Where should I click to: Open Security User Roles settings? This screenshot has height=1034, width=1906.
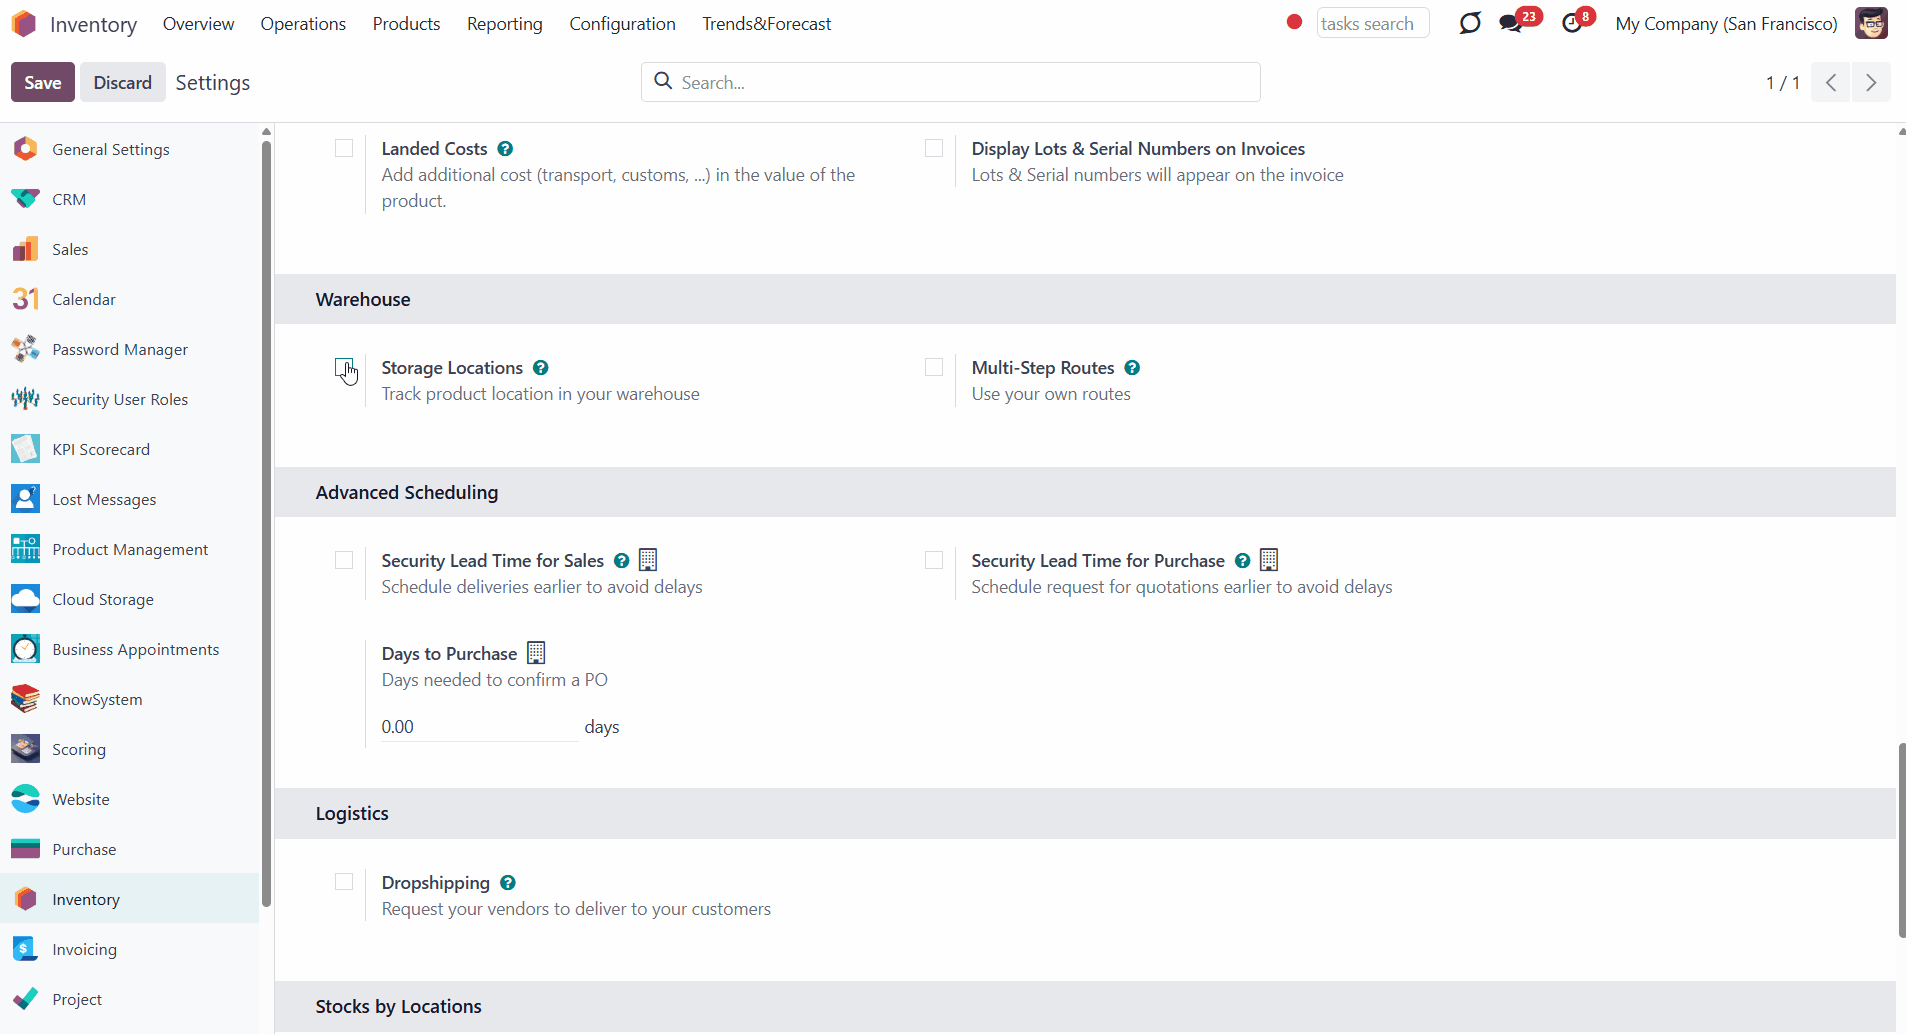[x=130, y=399]
